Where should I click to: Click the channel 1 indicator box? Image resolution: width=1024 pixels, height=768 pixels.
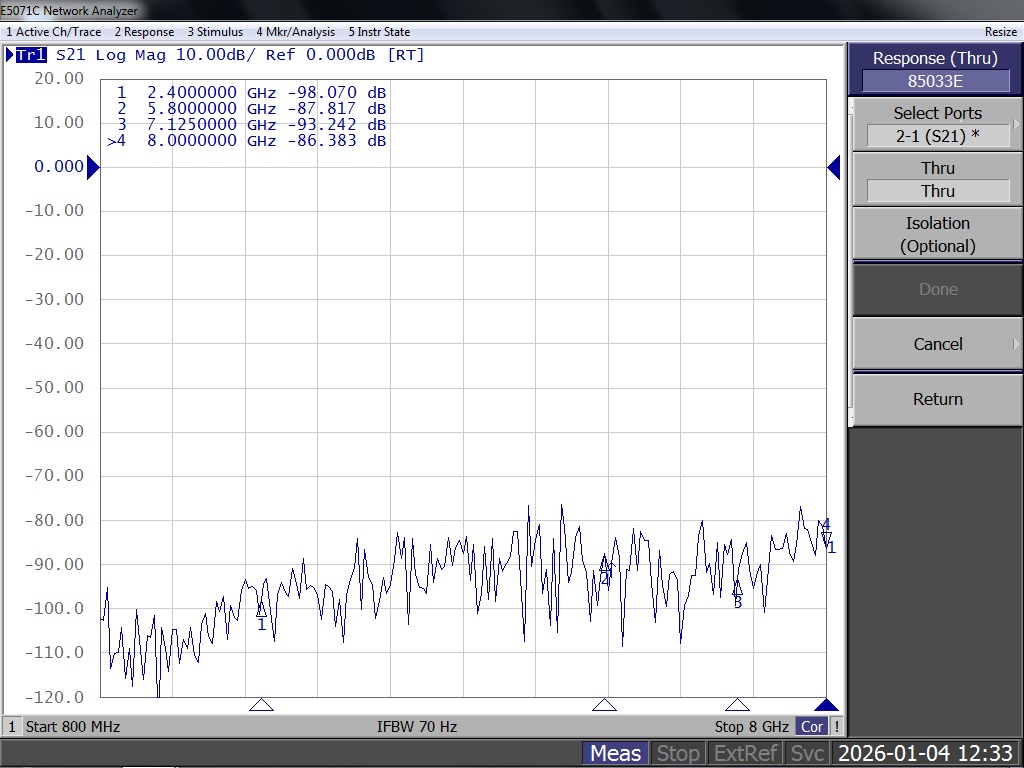(x=12, y=726)
